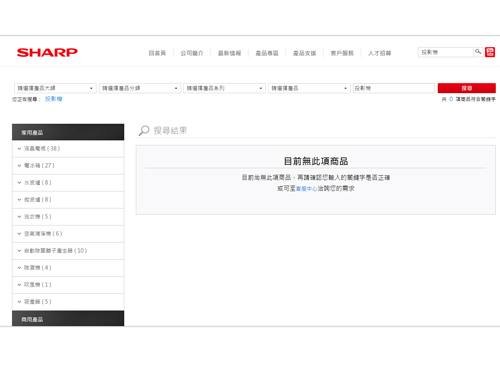Click the magnifier icon beside 搜尋結果
This screenshot has height=375, width=500.
(144, 130)
